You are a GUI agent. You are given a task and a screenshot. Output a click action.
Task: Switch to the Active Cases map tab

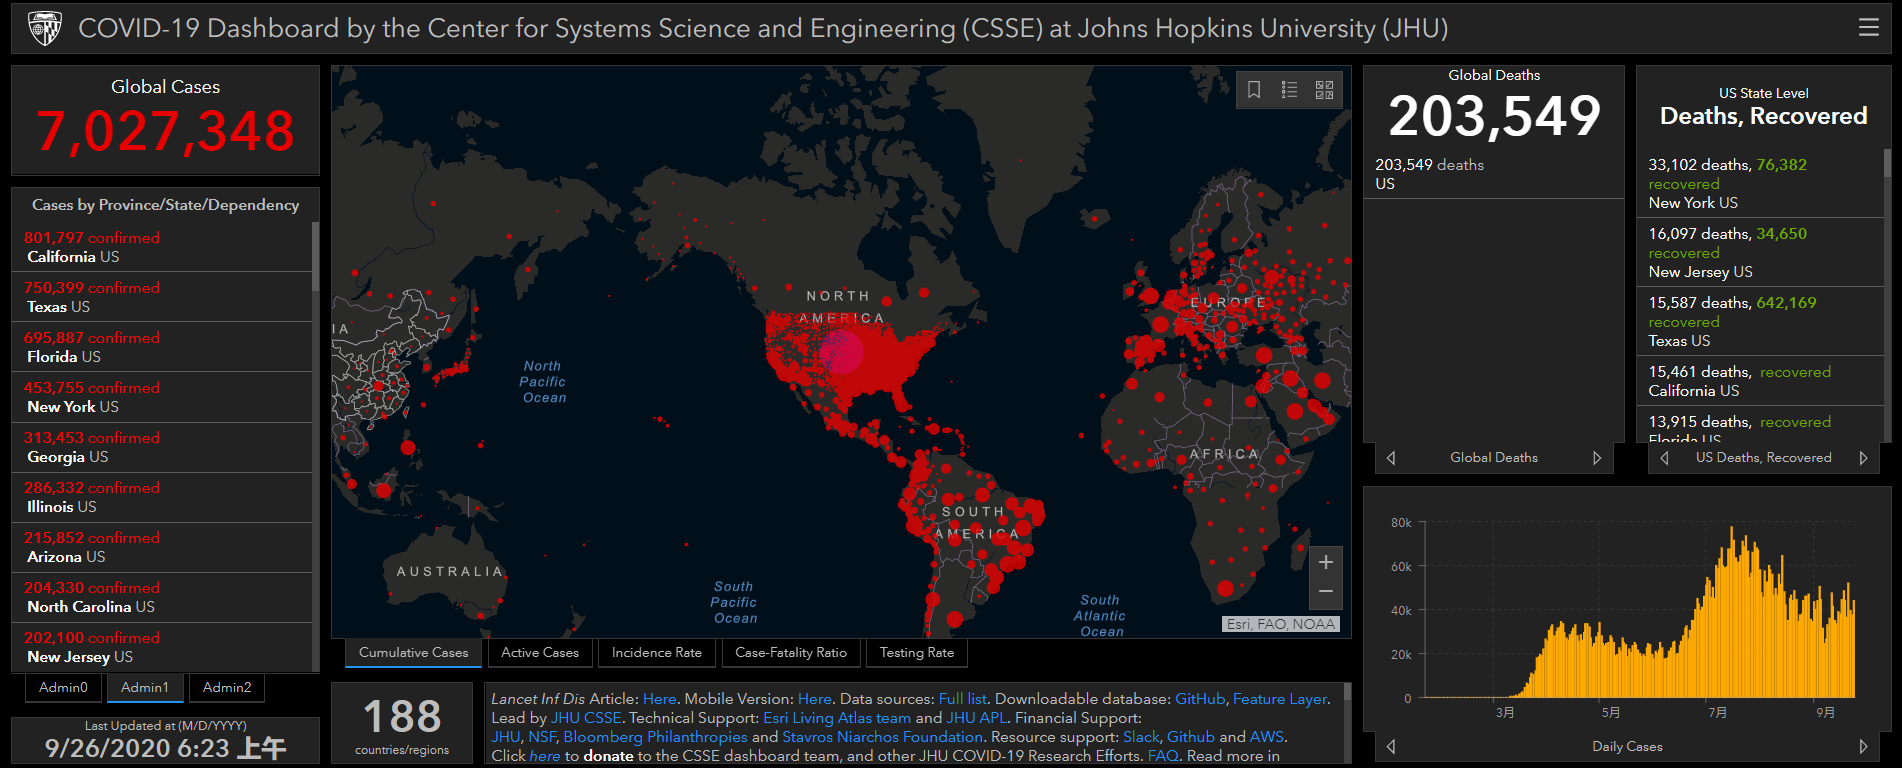coord(540,653)
